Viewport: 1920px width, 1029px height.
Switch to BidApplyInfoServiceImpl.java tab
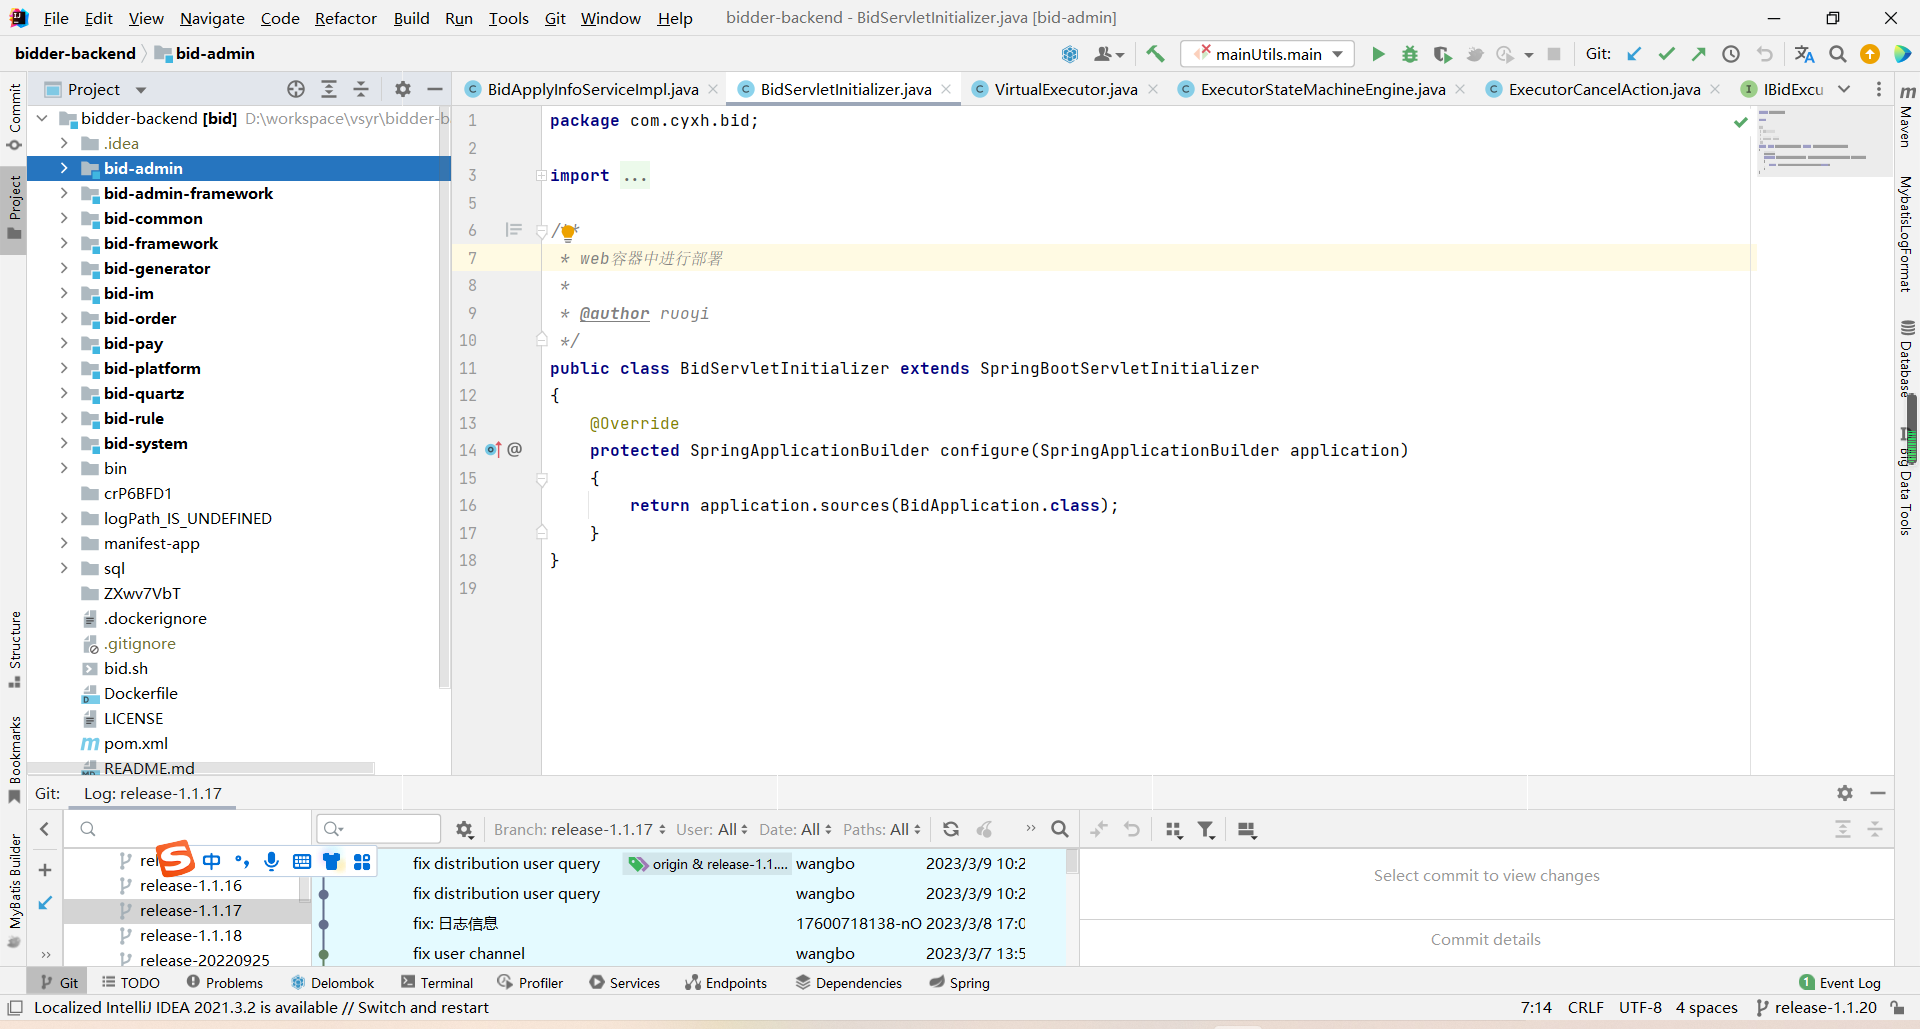point(592,89)
